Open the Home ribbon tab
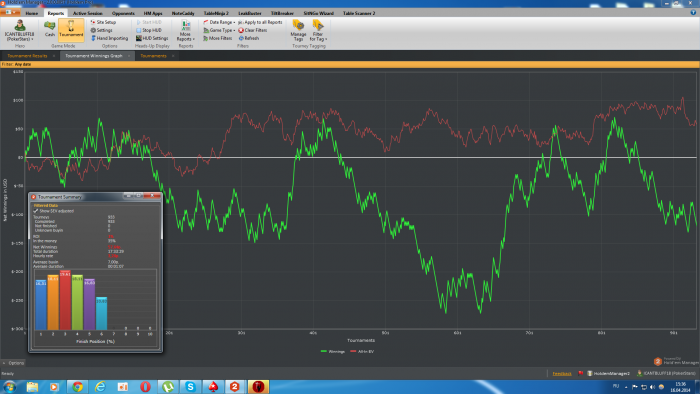The image size is (700, 394). click(32, 13)
